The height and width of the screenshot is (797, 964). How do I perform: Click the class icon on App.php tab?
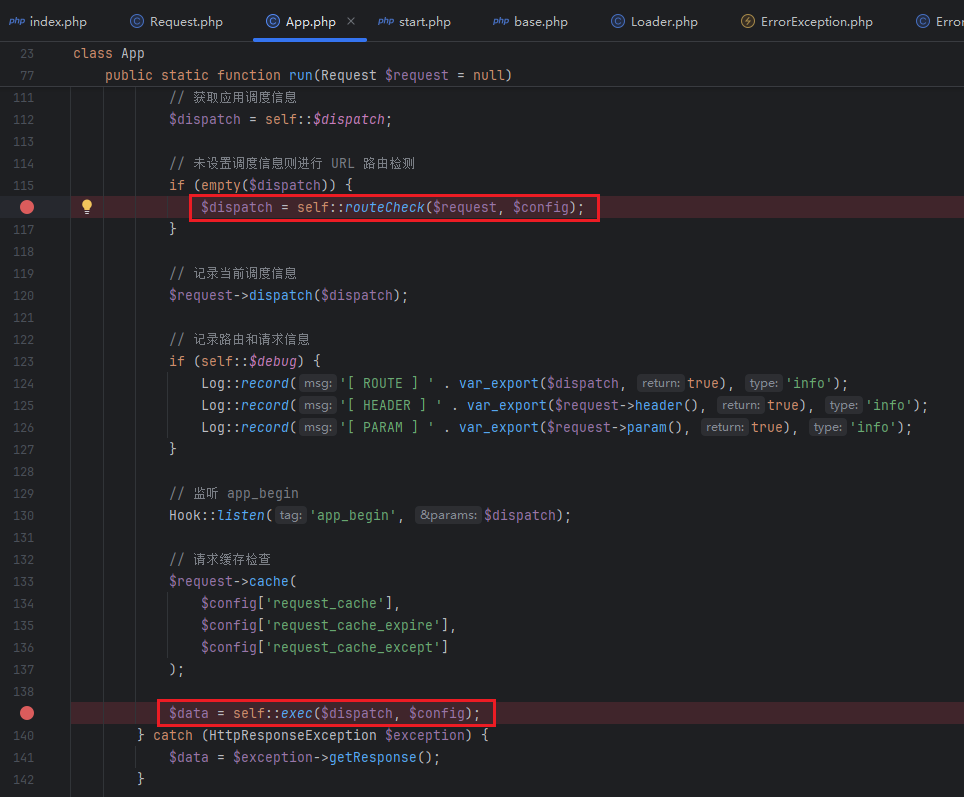click(x=272, y=22)
